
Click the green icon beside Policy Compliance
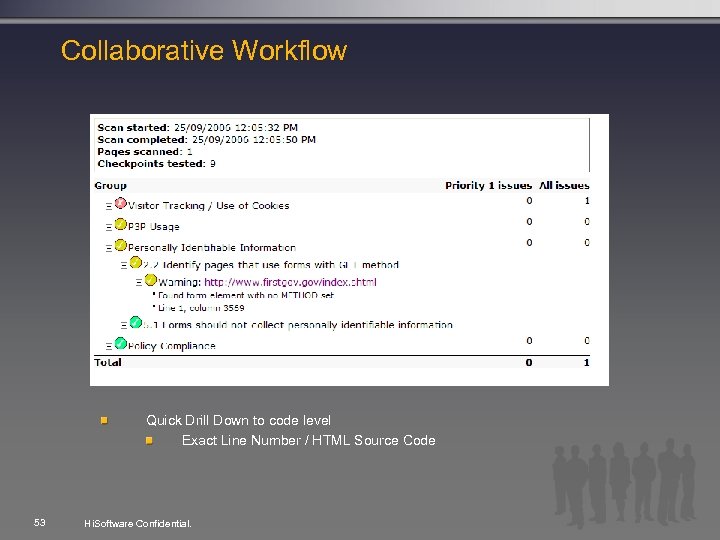click(120, 343)
